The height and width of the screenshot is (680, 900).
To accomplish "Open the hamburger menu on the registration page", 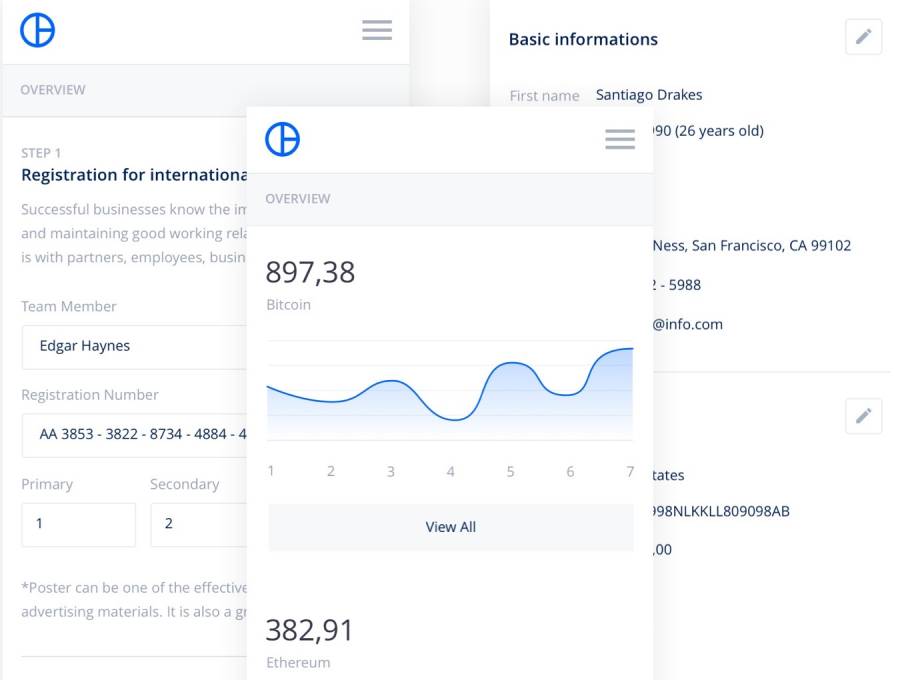I will tap(377, 31).
